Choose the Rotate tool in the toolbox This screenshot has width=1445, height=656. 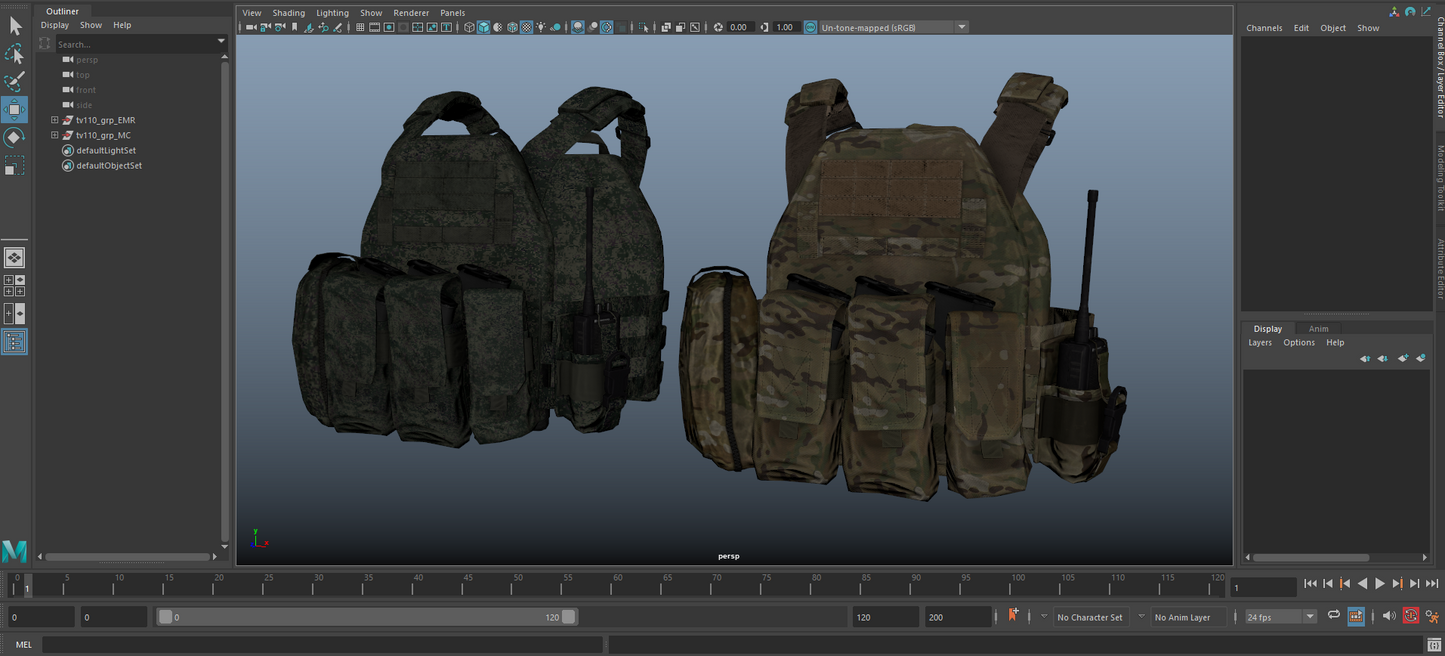[x=14, y=137]
